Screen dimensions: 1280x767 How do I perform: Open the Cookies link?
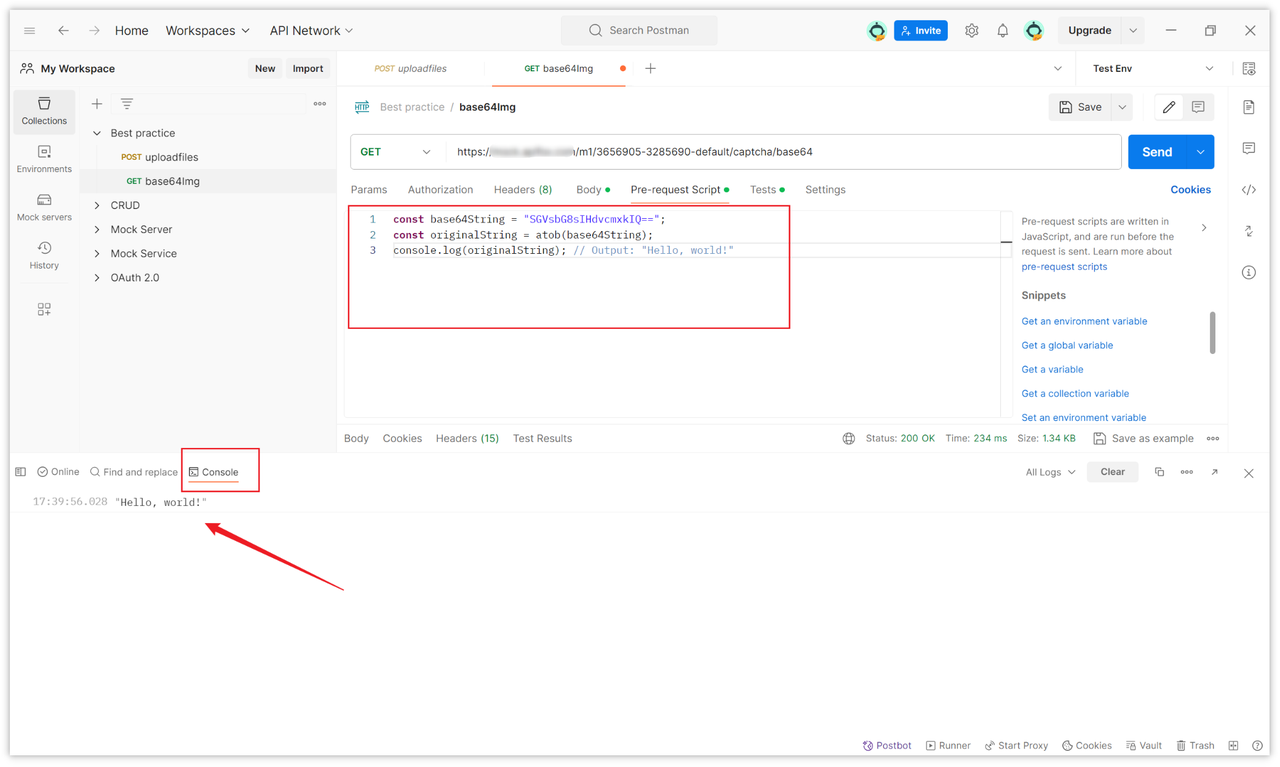click(1190, 190)
